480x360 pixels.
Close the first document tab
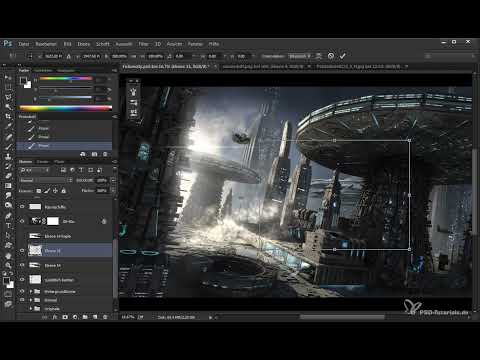(x=215, y=67)
